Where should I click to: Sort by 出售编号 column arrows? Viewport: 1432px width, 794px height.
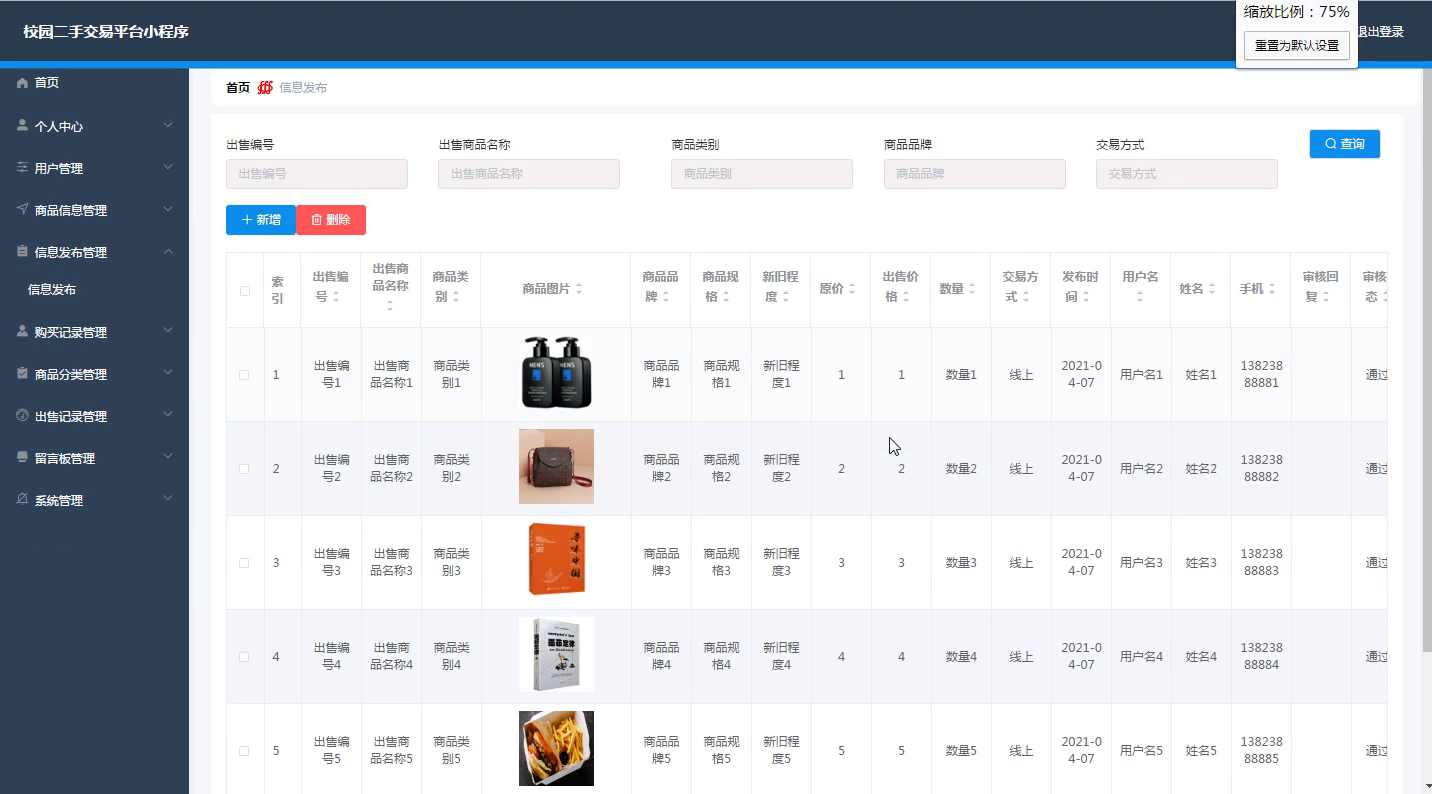tap(336, 297)
